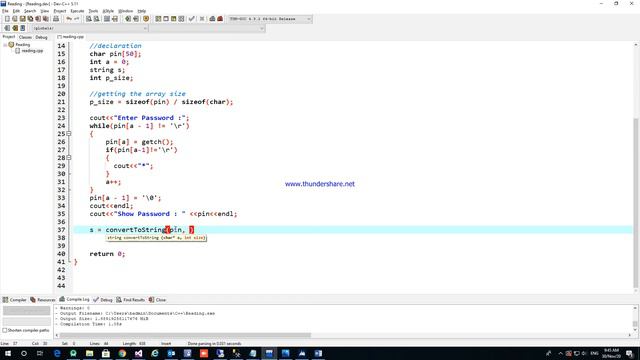The height and width of the screenshot is (360, 640).
Task: Open the Project menu
Action: click(60, 11)
